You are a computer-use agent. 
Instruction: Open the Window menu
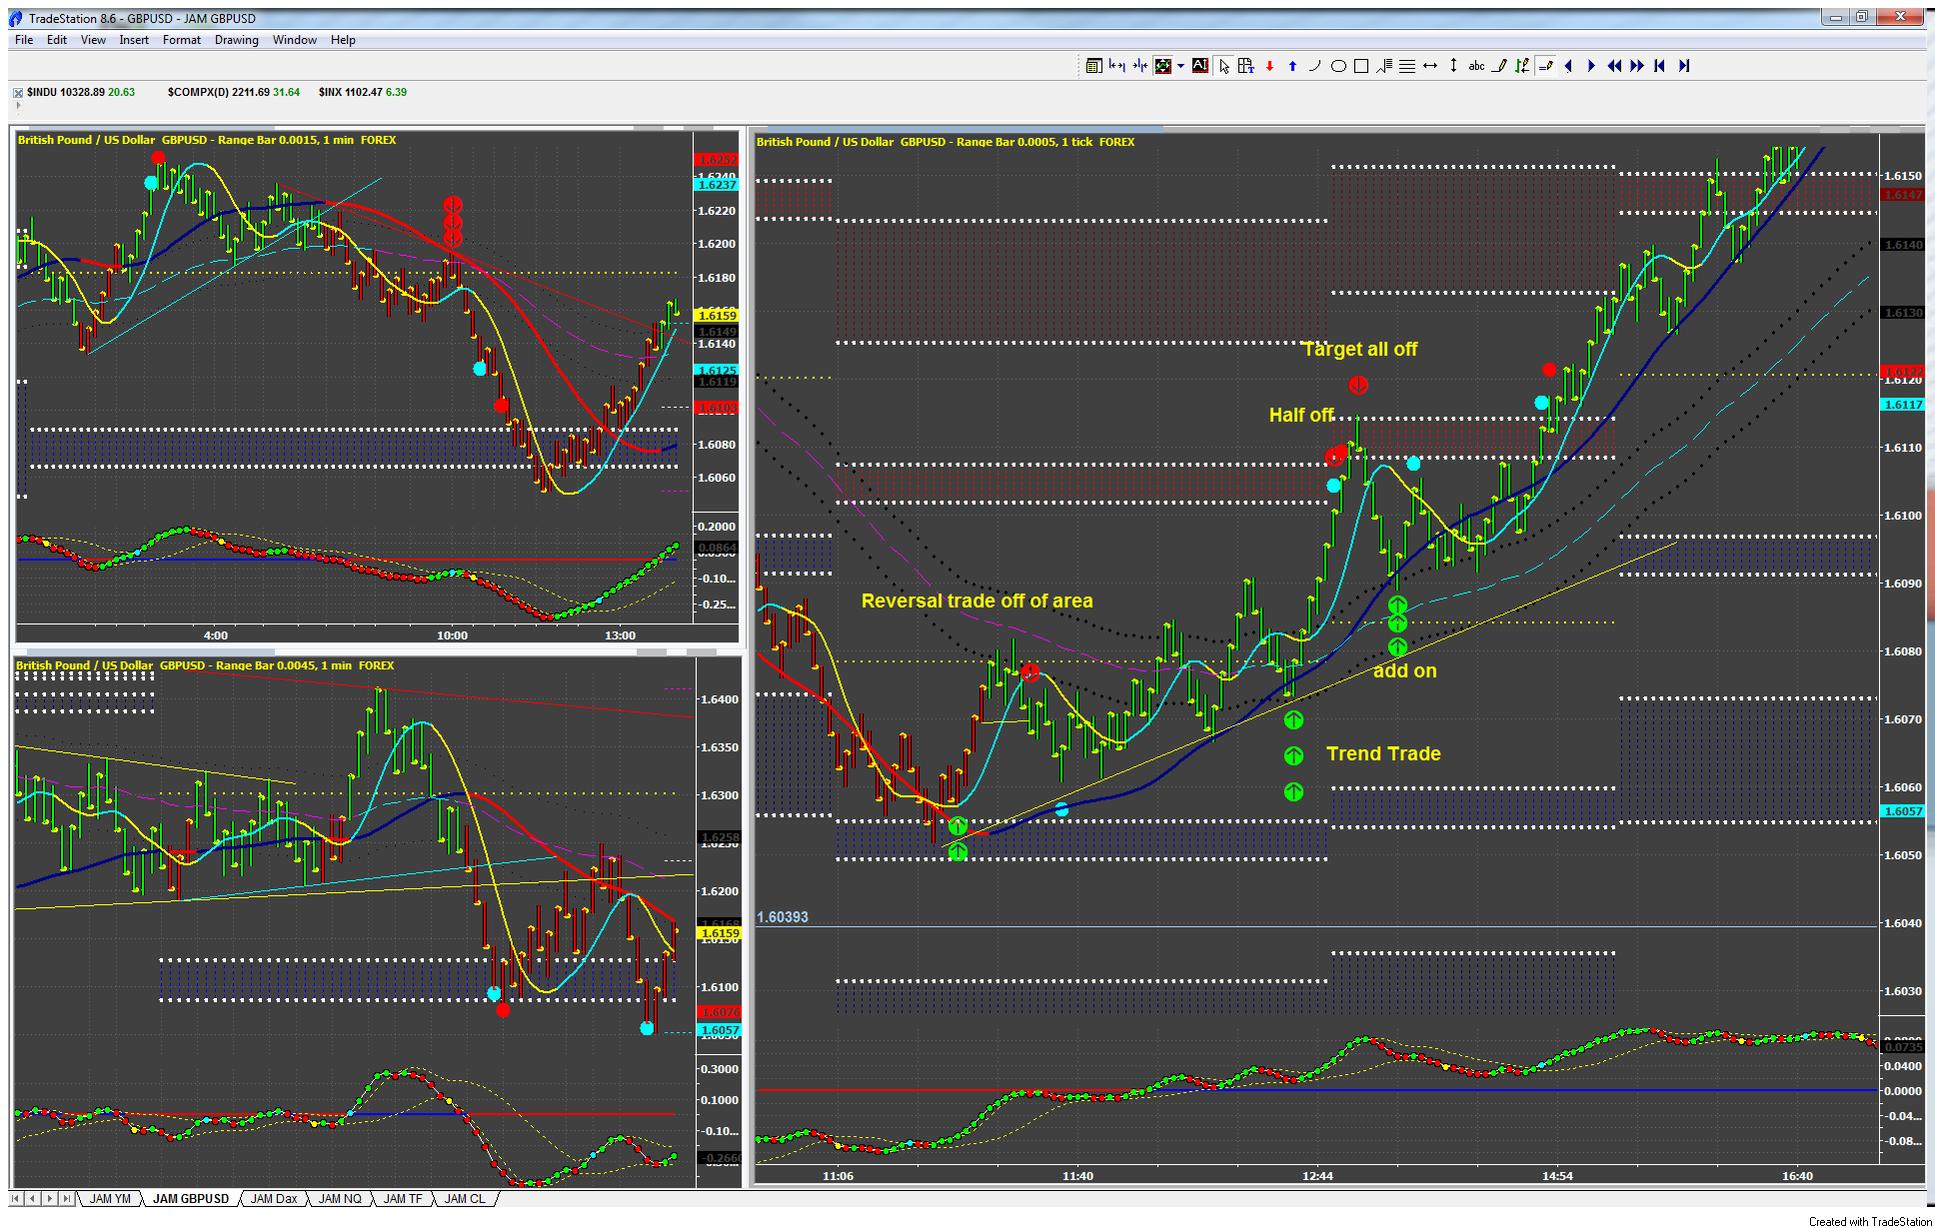click(295, 40)
